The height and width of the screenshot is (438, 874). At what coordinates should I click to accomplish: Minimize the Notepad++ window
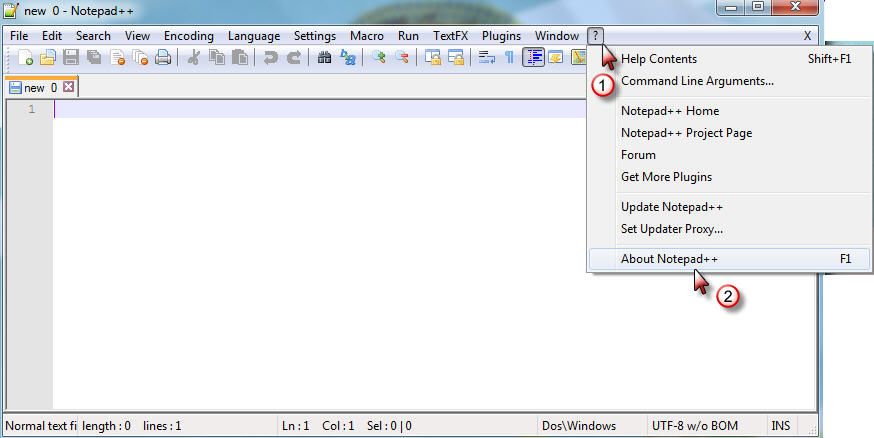(x=731, y=7)
